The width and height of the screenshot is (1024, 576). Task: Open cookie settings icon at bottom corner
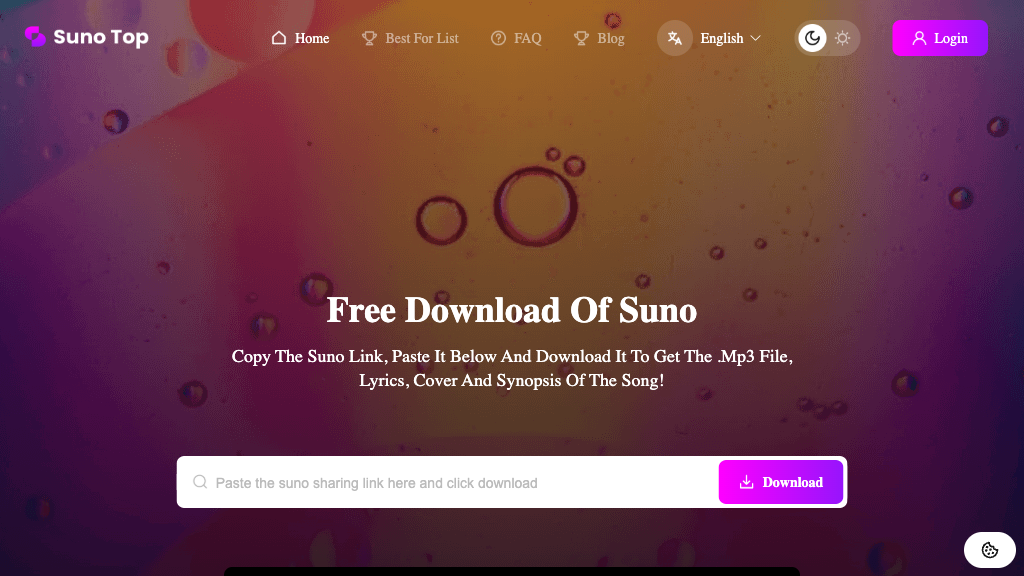coord(989,550)
